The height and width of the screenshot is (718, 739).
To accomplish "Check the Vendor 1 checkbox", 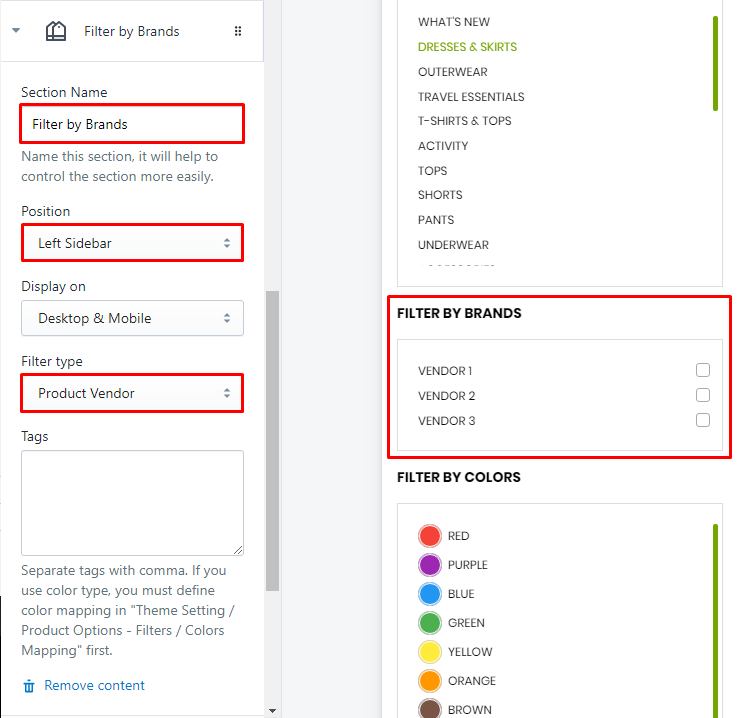I will [x=703, y=370].
